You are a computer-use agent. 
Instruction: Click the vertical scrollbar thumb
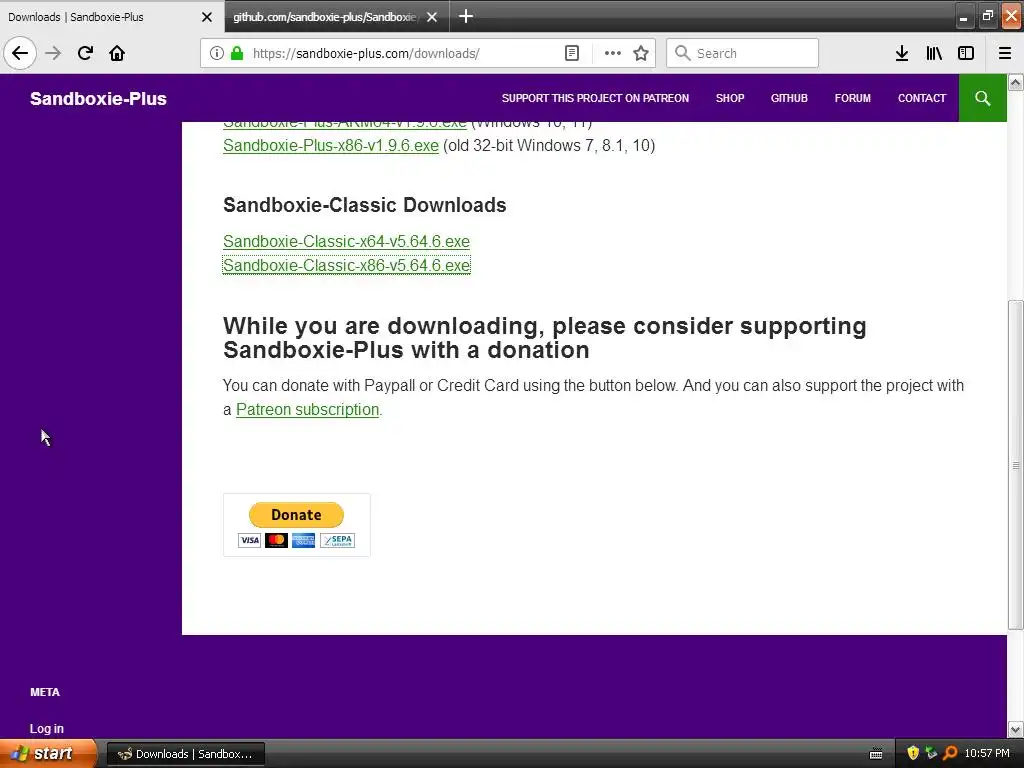click(x=1015, y=465)
